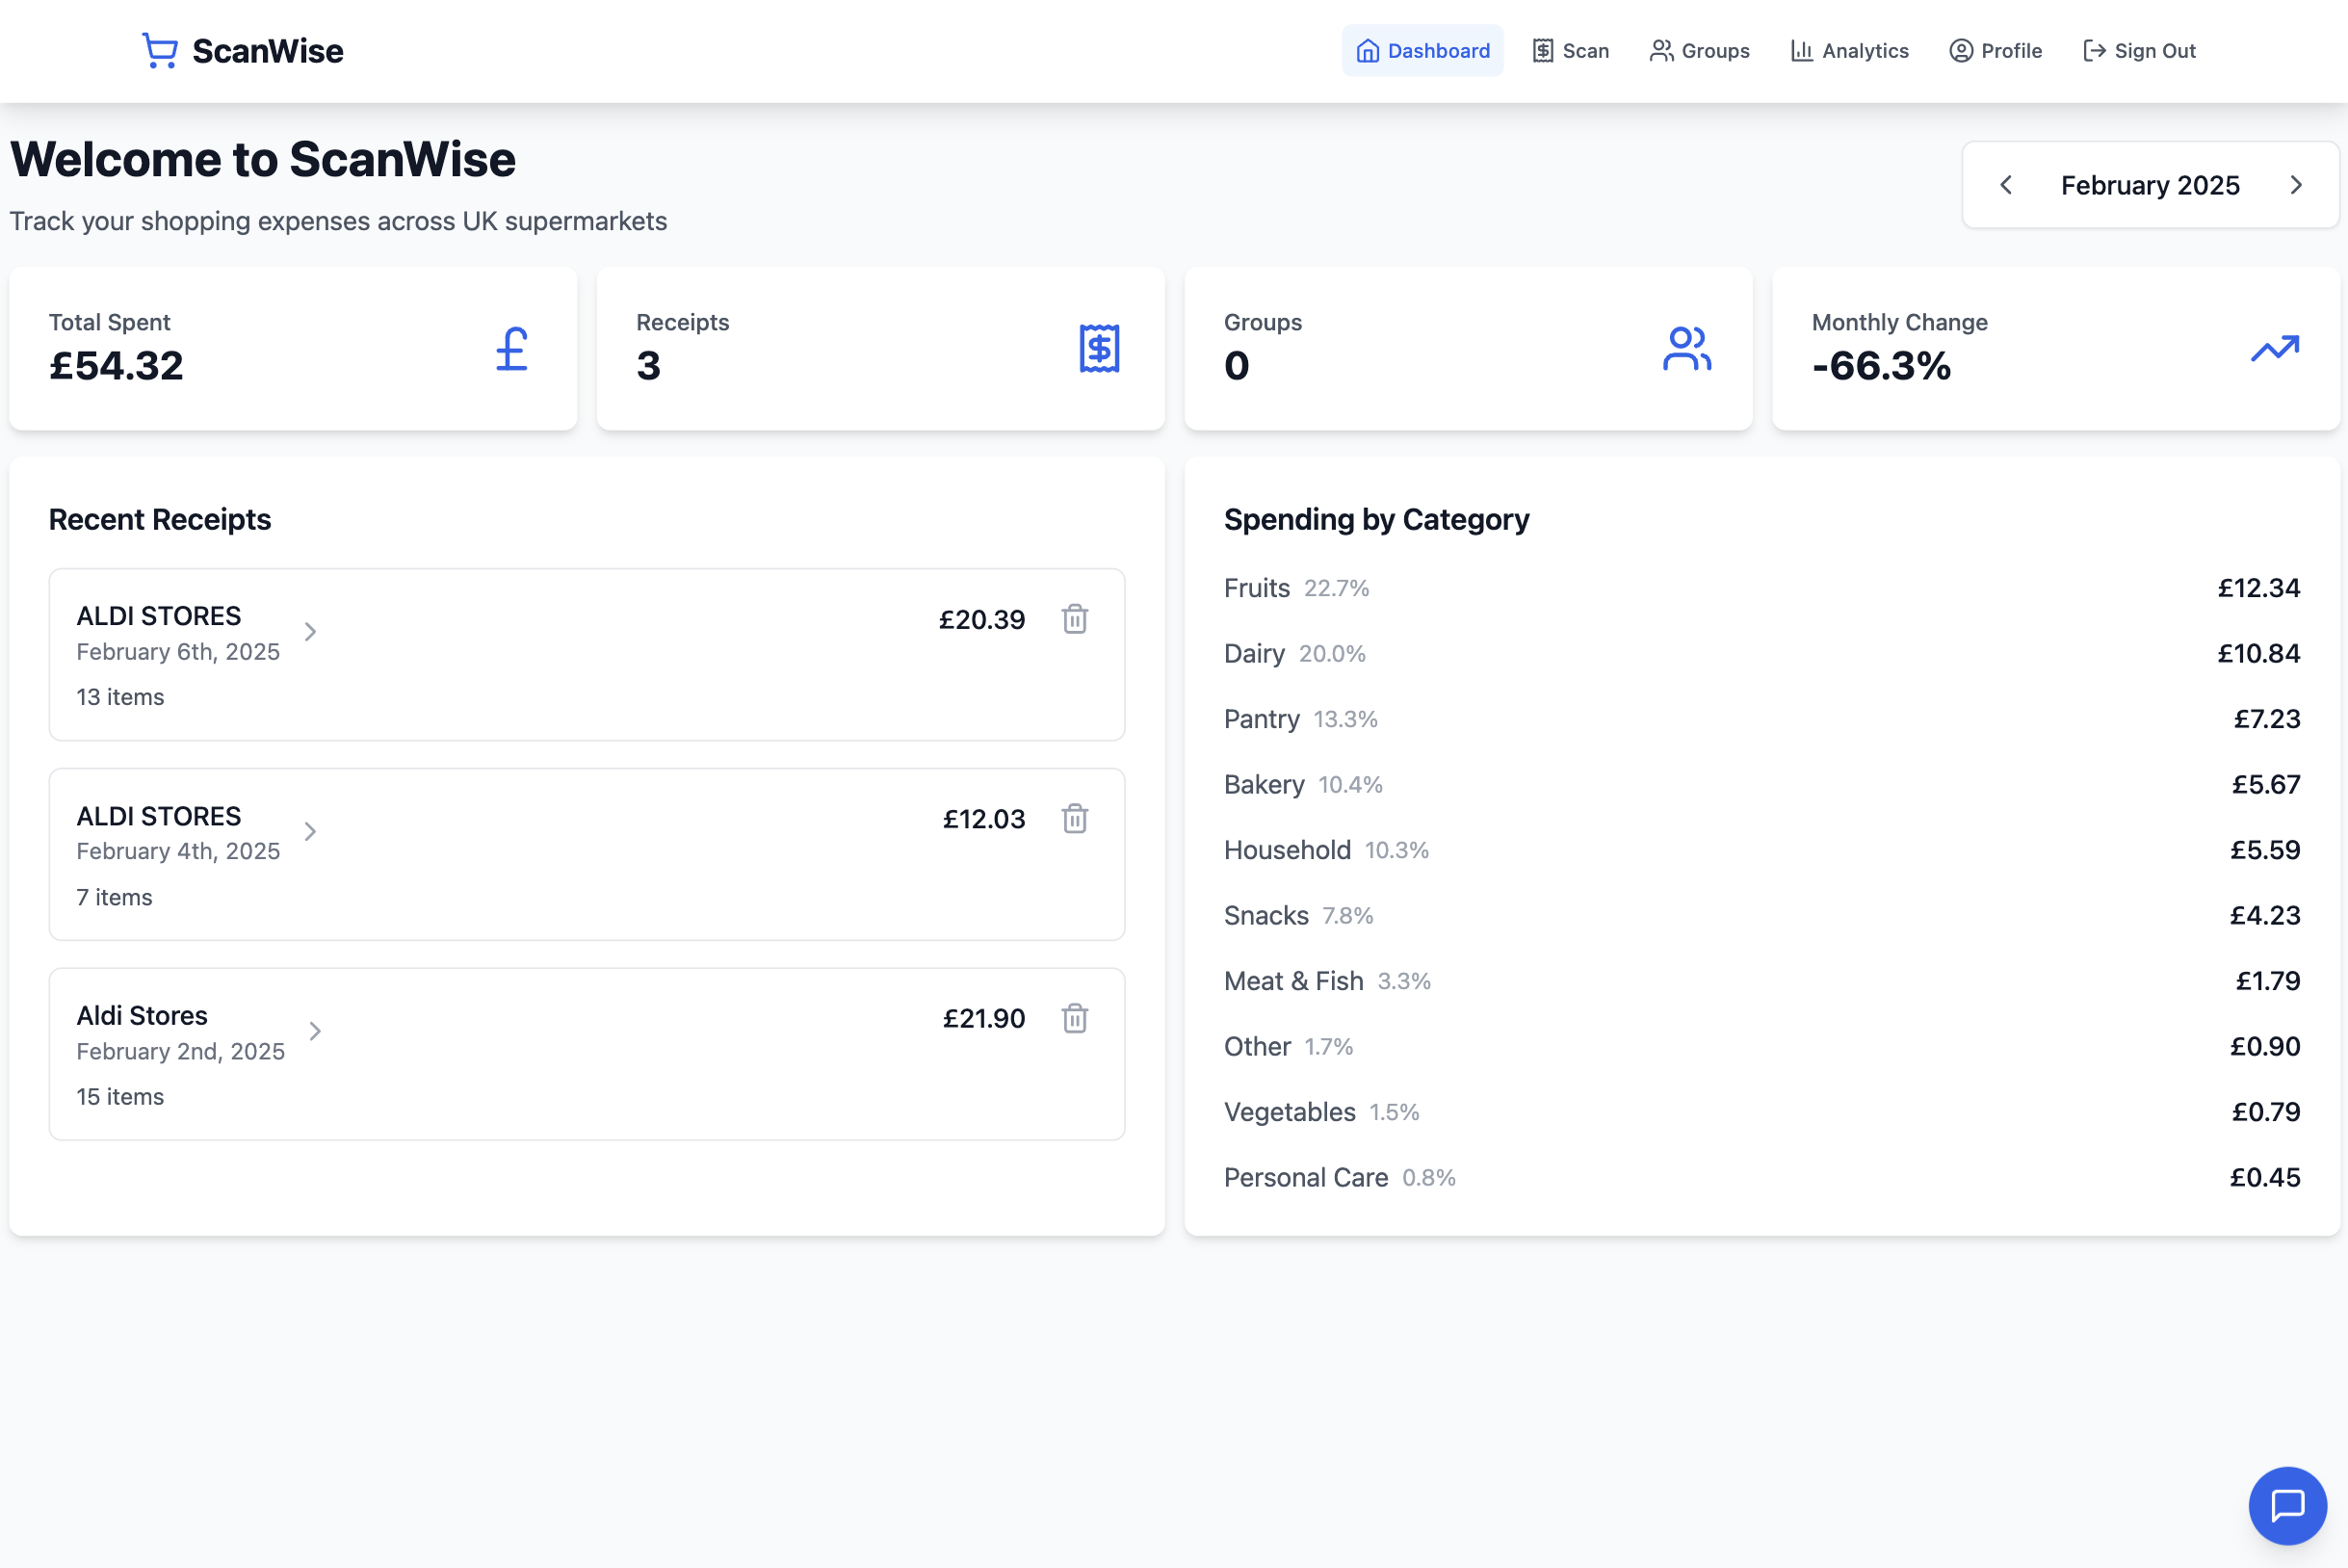This screenshot has height=1568, width=2348.
Task: Delete the £20.39 ALDI STORES receipt
Action: point(1074,619)
